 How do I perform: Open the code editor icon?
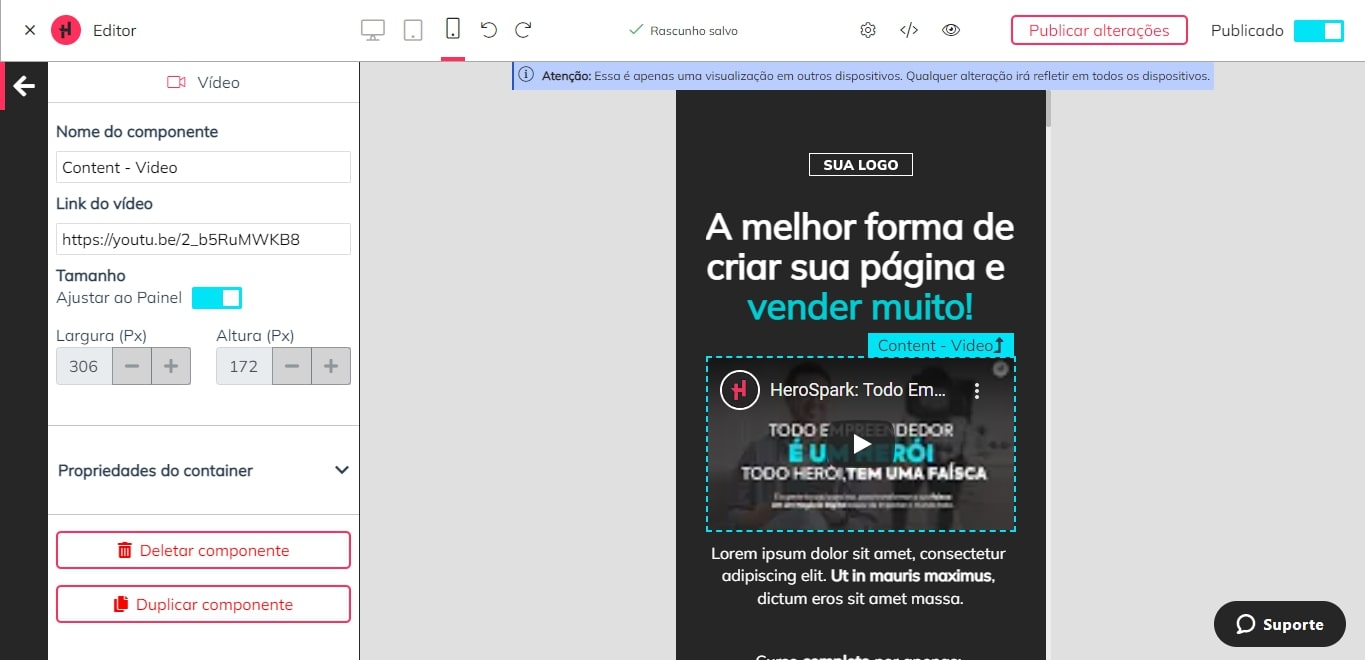[909, 30]
